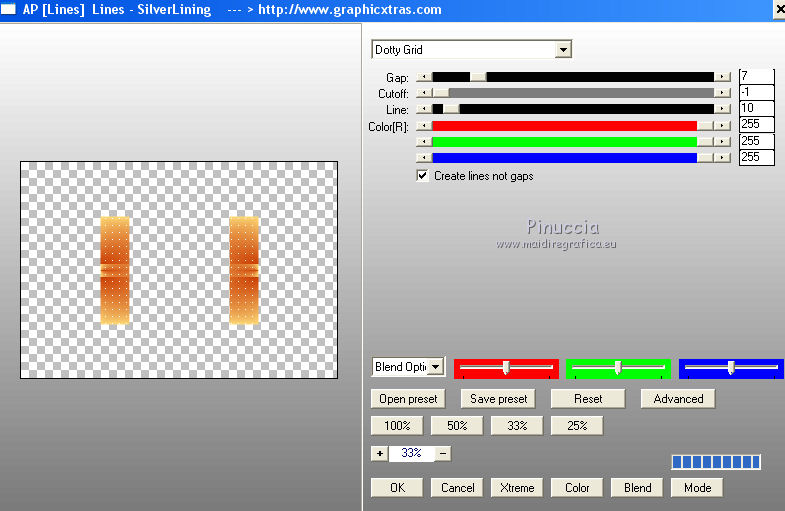Click the right arrow of the Cutoff slider
The height and width of the screenshot is (511, 785).
722,93
